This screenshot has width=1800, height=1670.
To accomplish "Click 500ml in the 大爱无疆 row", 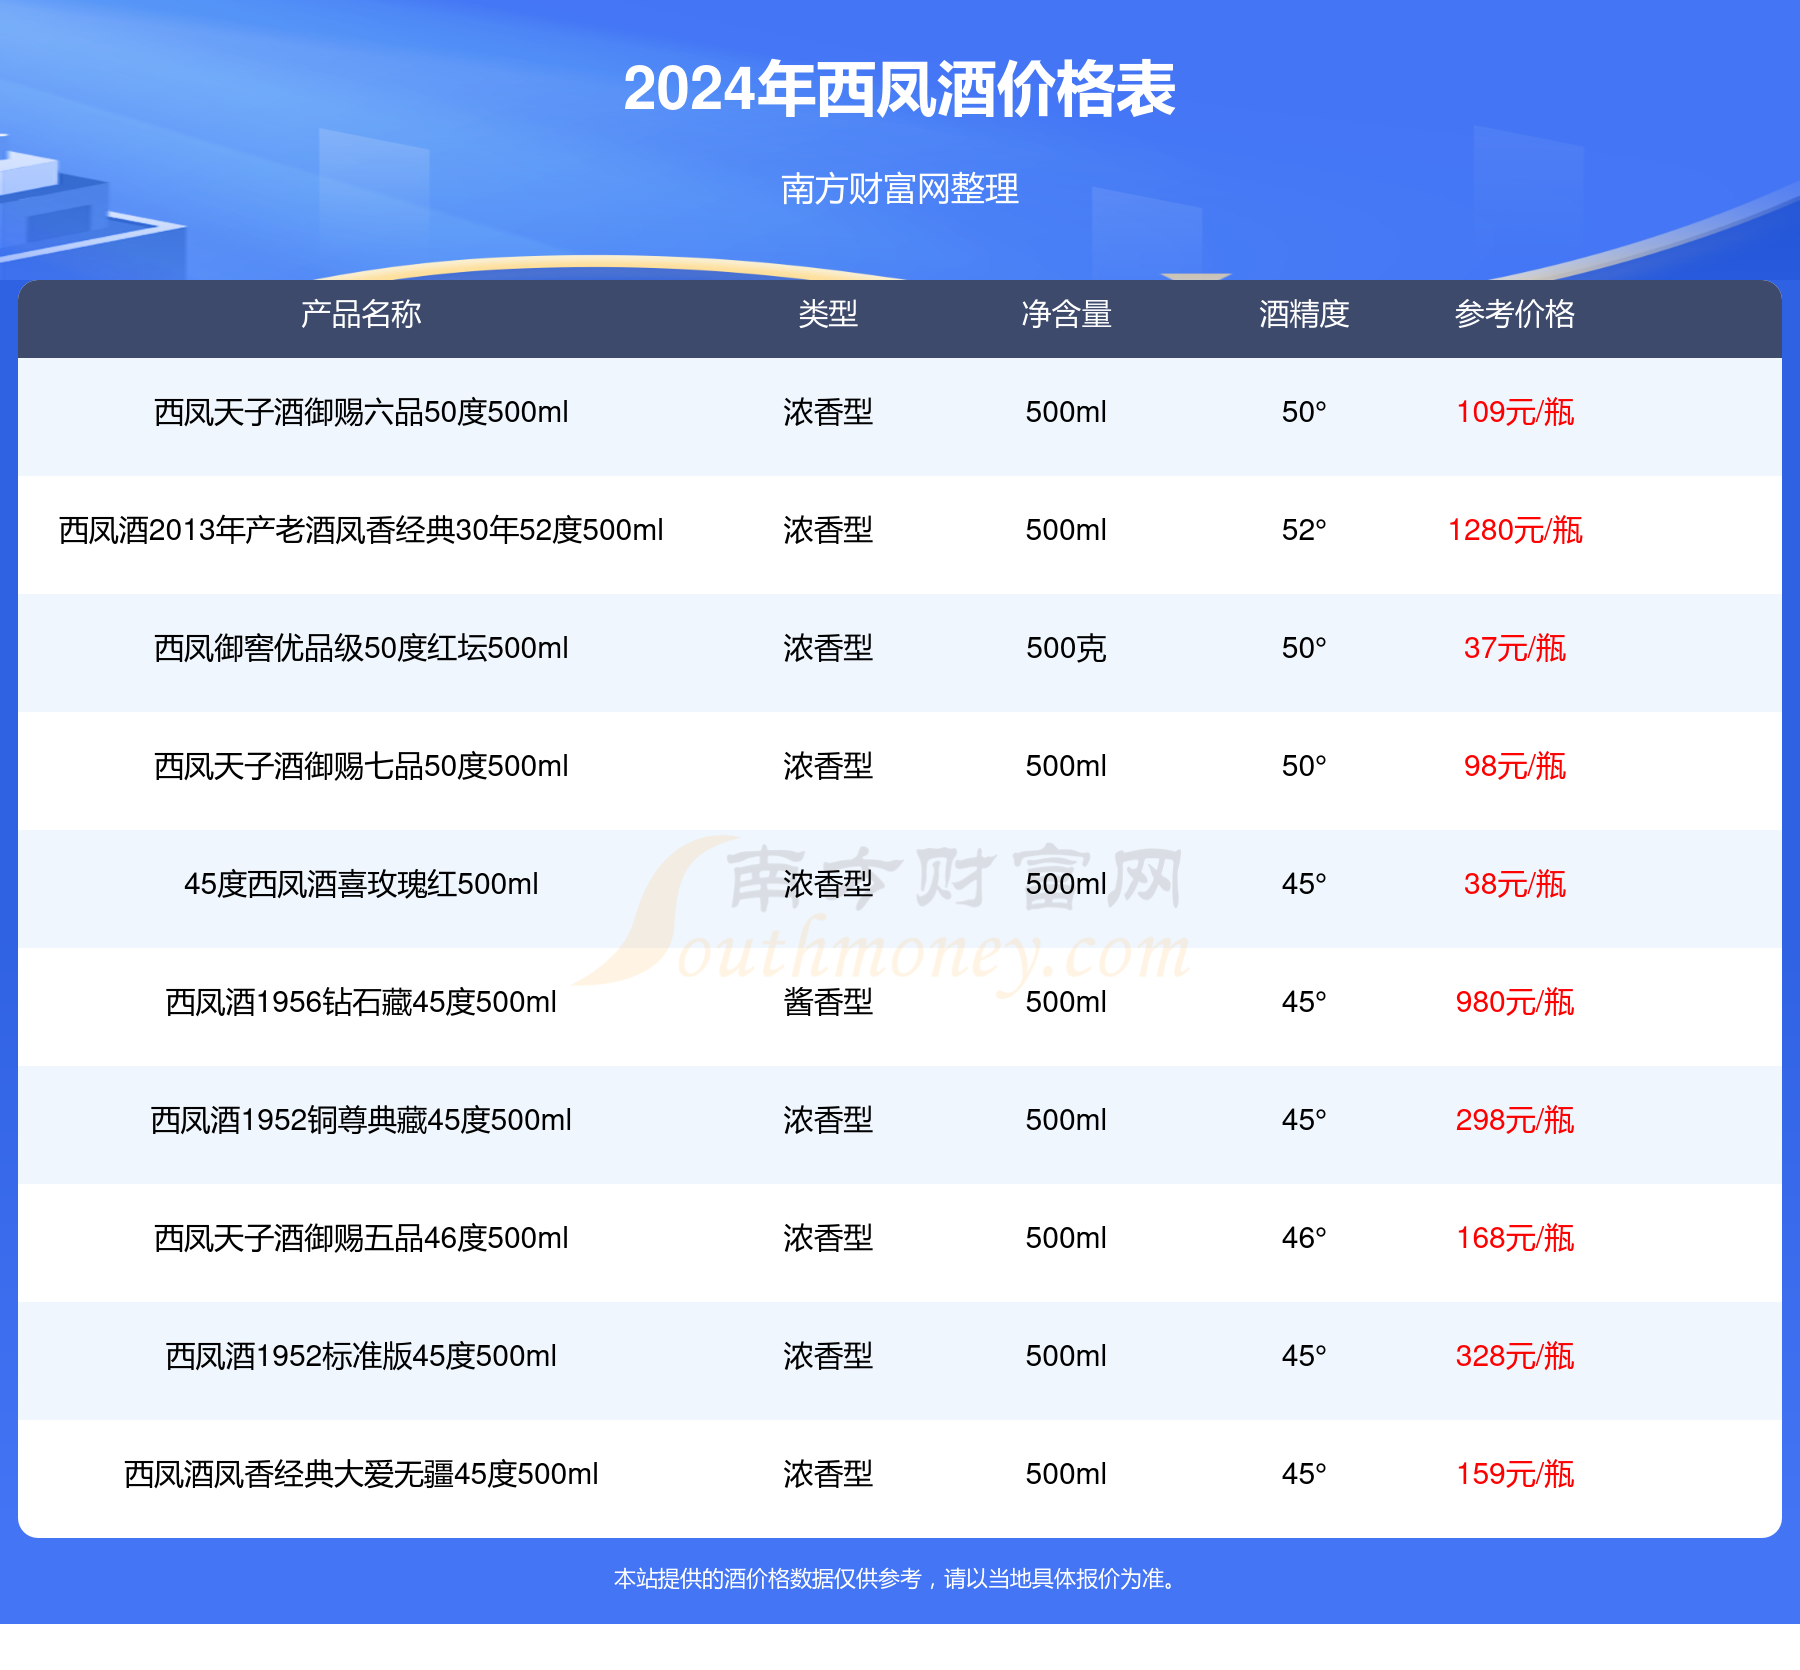I will tap(1066, 1474).
